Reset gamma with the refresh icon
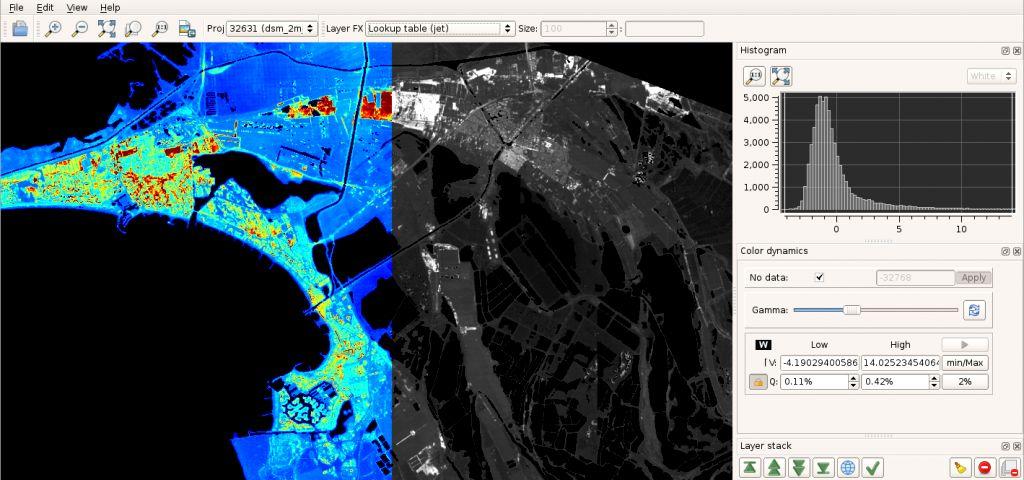1024x480 pixels. click(x=974, y=310)
